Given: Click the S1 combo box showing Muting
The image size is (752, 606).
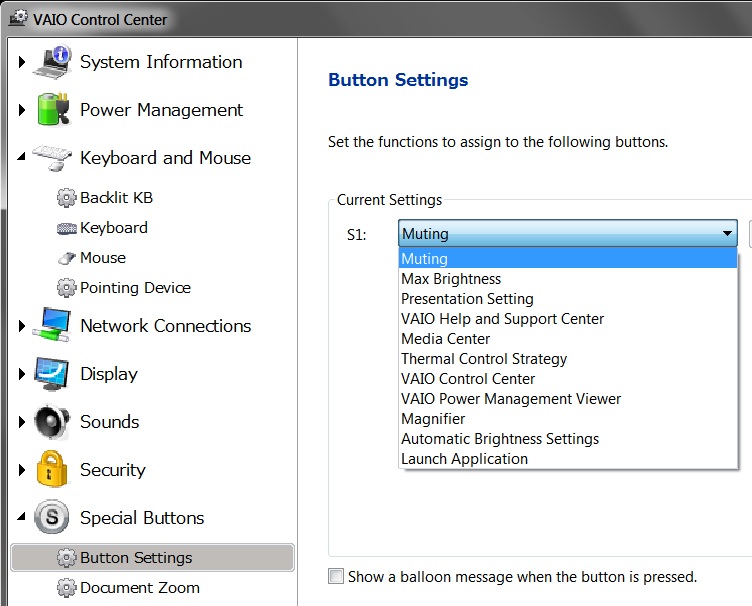Looking at the screenshot, I should [x=568, y=233].
